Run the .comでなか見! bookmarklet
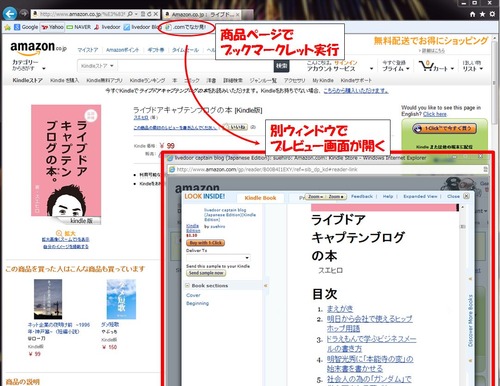This screenshot has width=500, height=386. point(186,27)
